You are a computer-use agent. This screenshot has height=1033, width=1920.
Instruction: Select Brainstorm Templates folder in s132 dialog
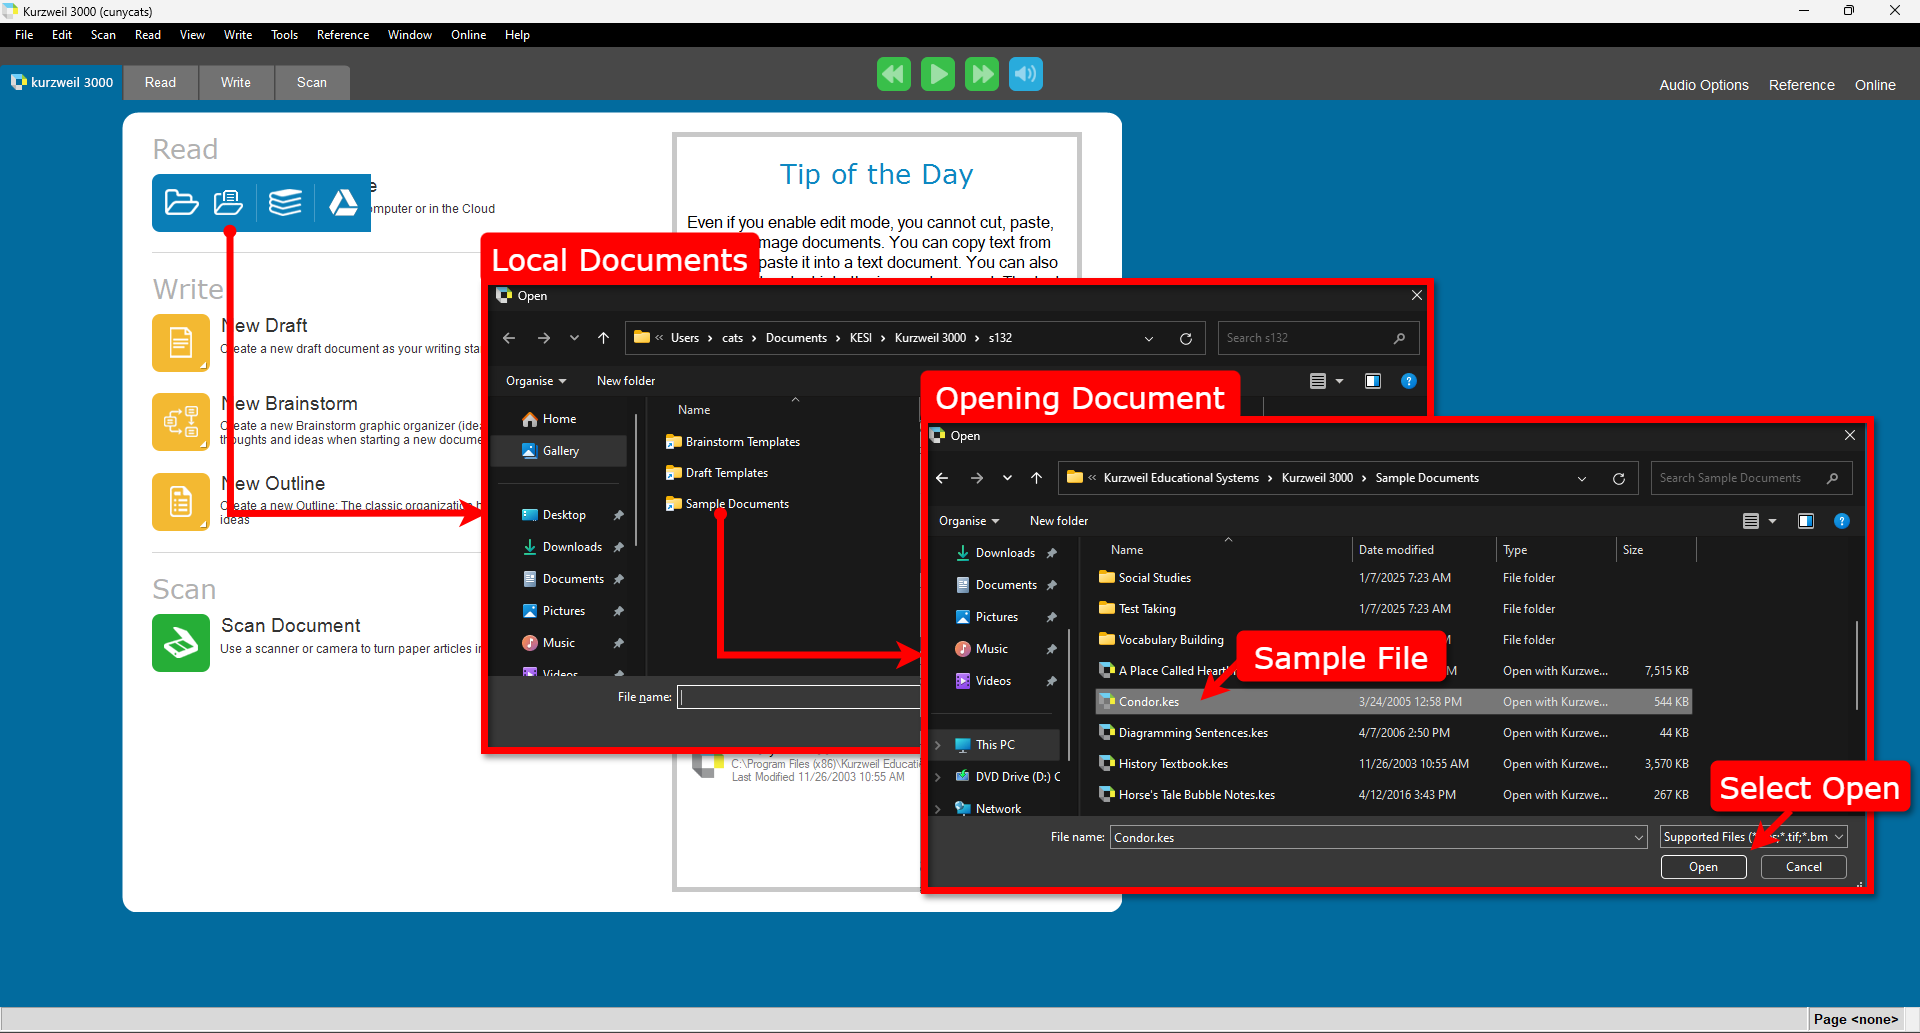pos(733,442)
